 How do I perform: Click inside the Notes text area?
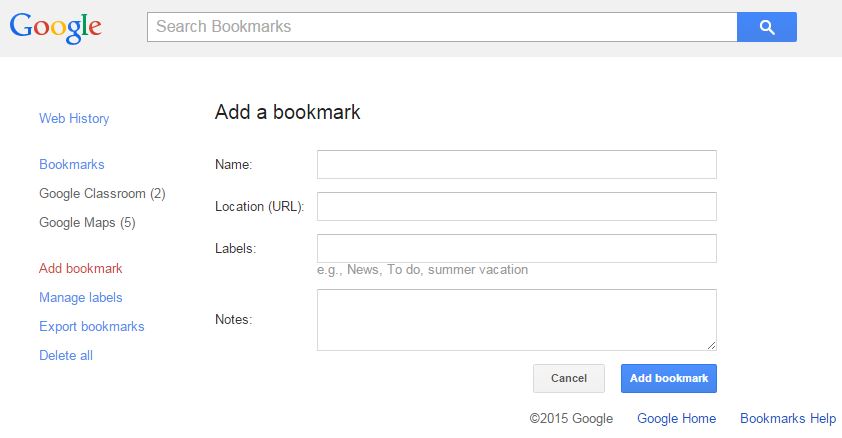517,320
